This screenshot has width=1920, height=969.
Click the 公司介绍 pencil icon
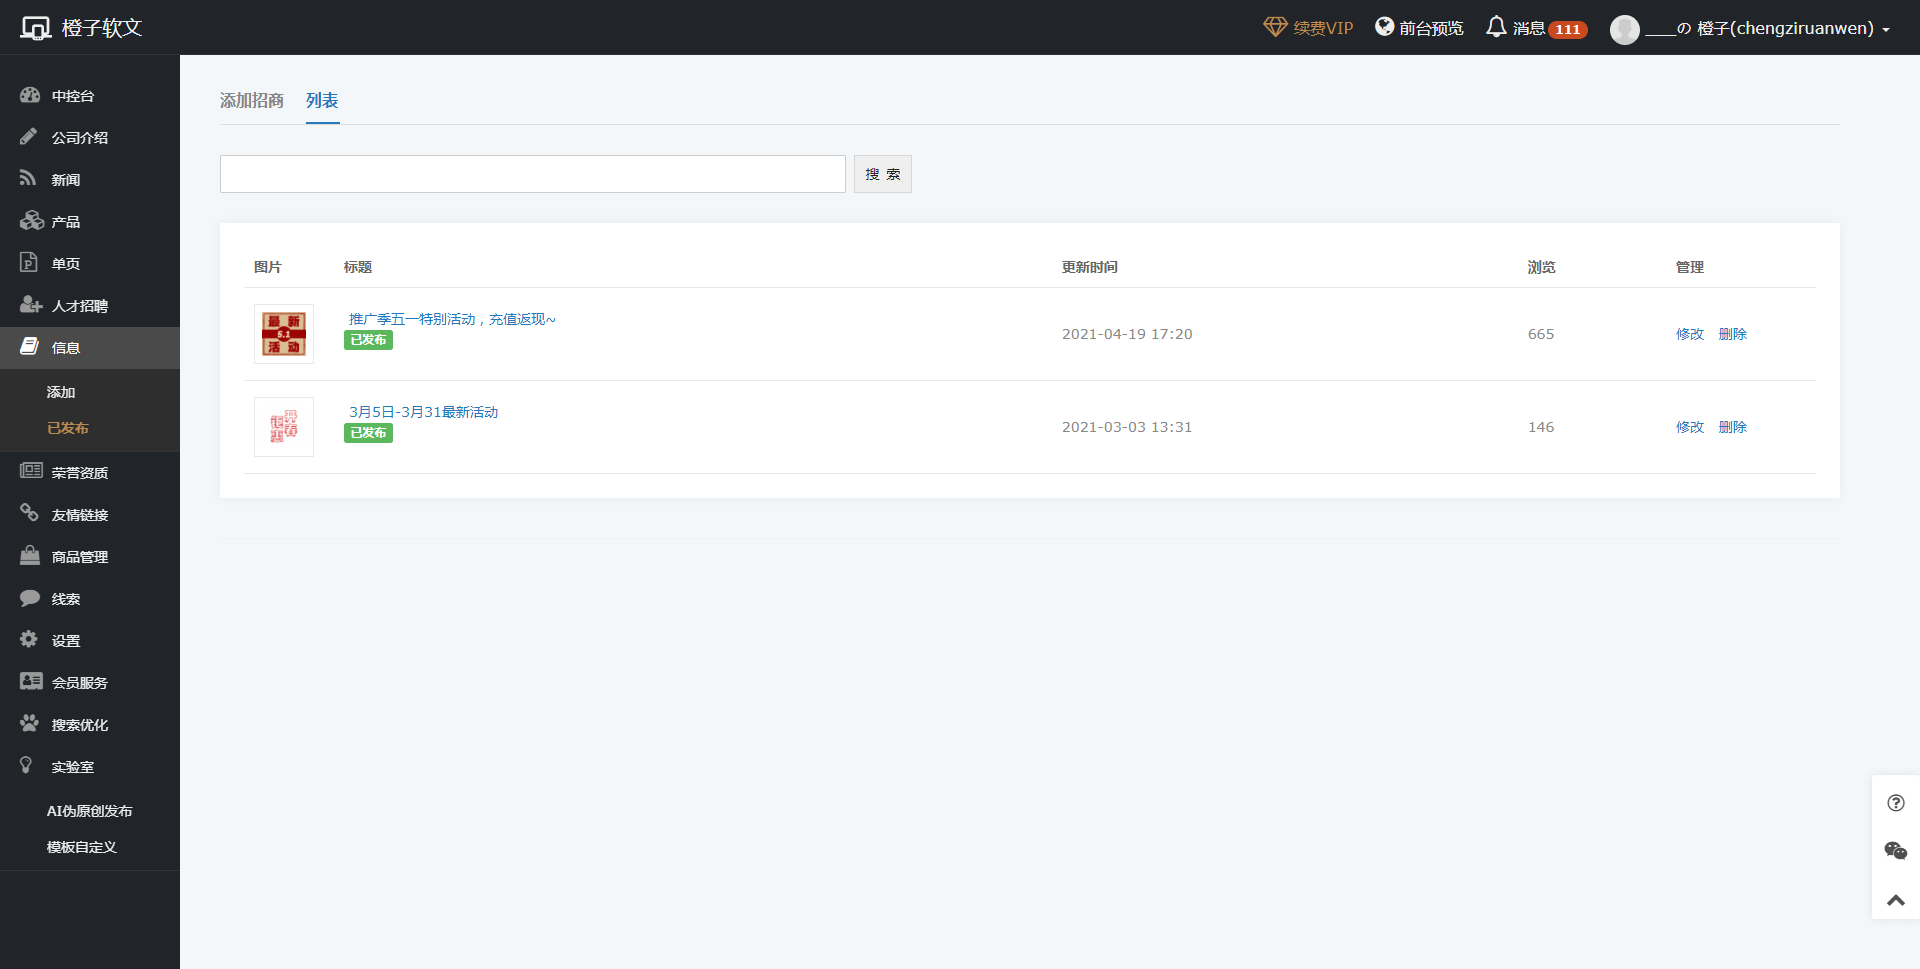coord(29,137)
